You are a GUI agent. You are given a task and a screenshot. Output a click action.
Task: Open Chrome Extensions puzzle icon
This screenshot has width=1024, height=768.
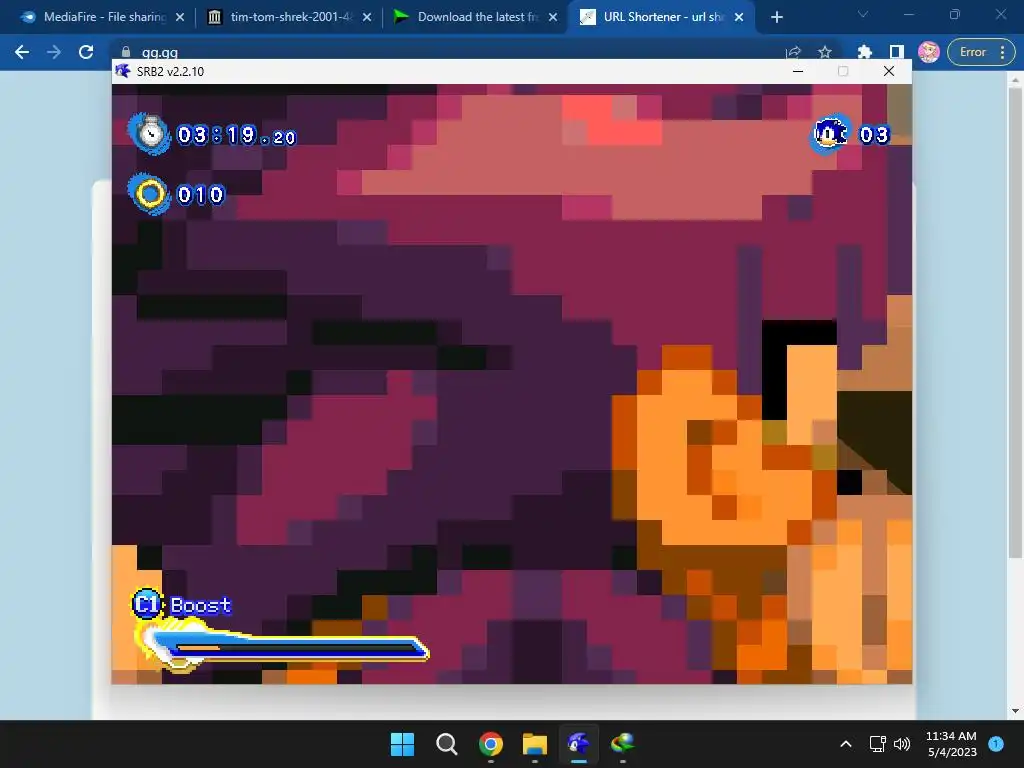pos(865,52)
